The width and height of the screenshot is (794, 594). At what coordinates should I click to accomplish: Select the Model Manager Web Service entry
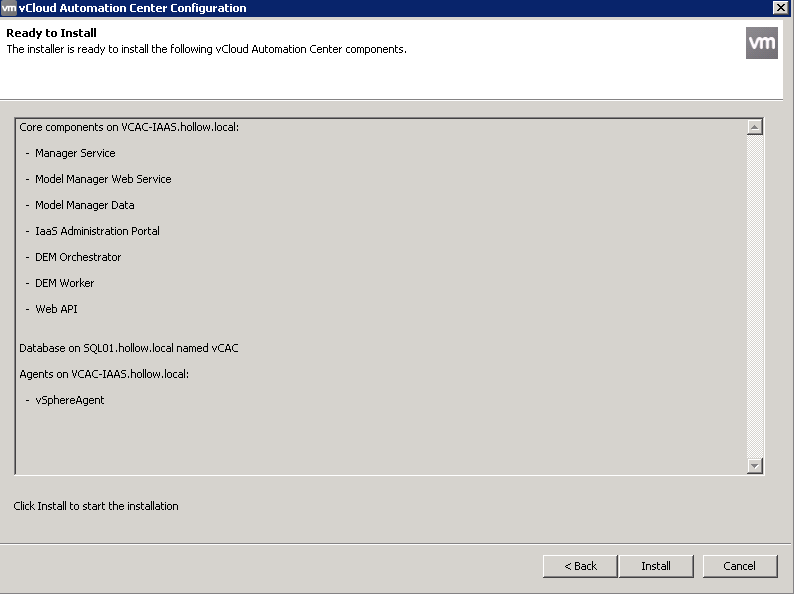point(103,179)
